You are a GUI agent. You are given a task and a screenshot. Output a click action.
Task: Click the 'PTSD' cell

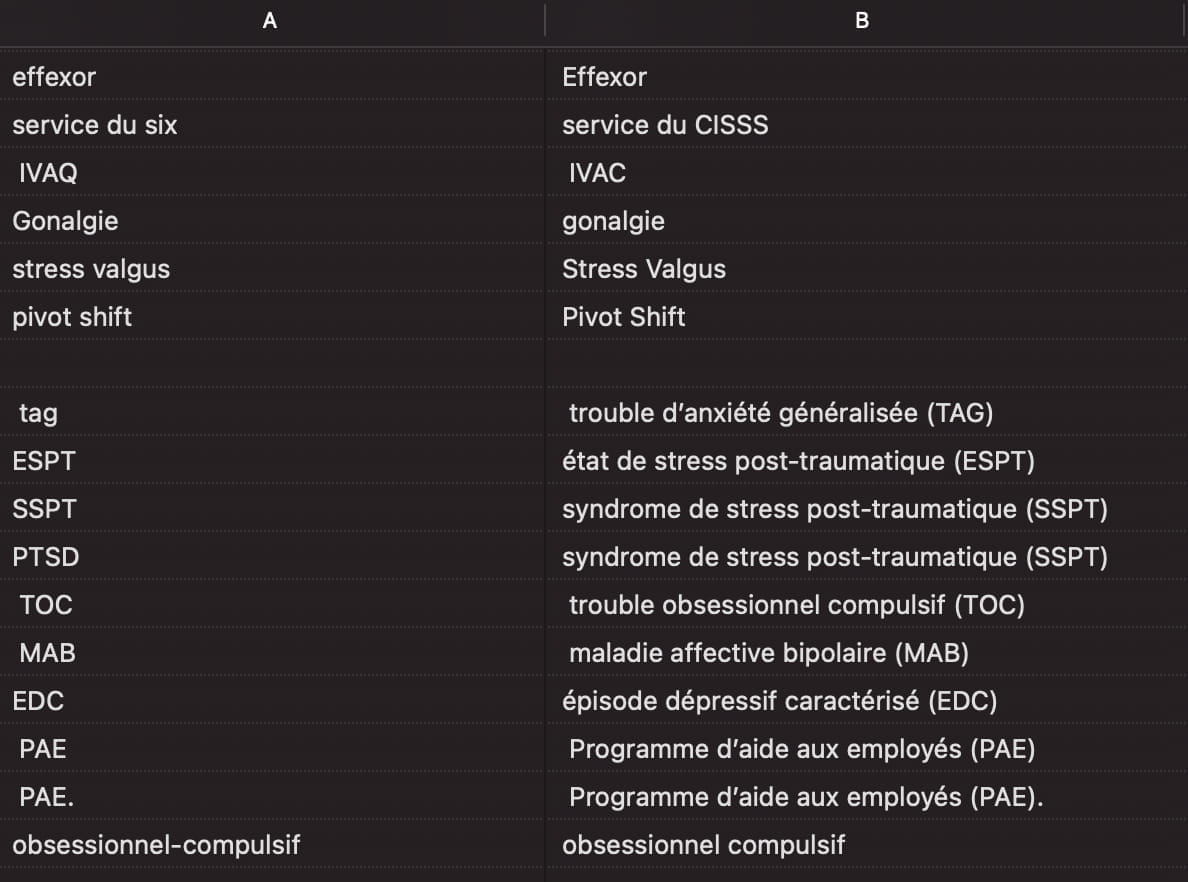coord(46,557)
